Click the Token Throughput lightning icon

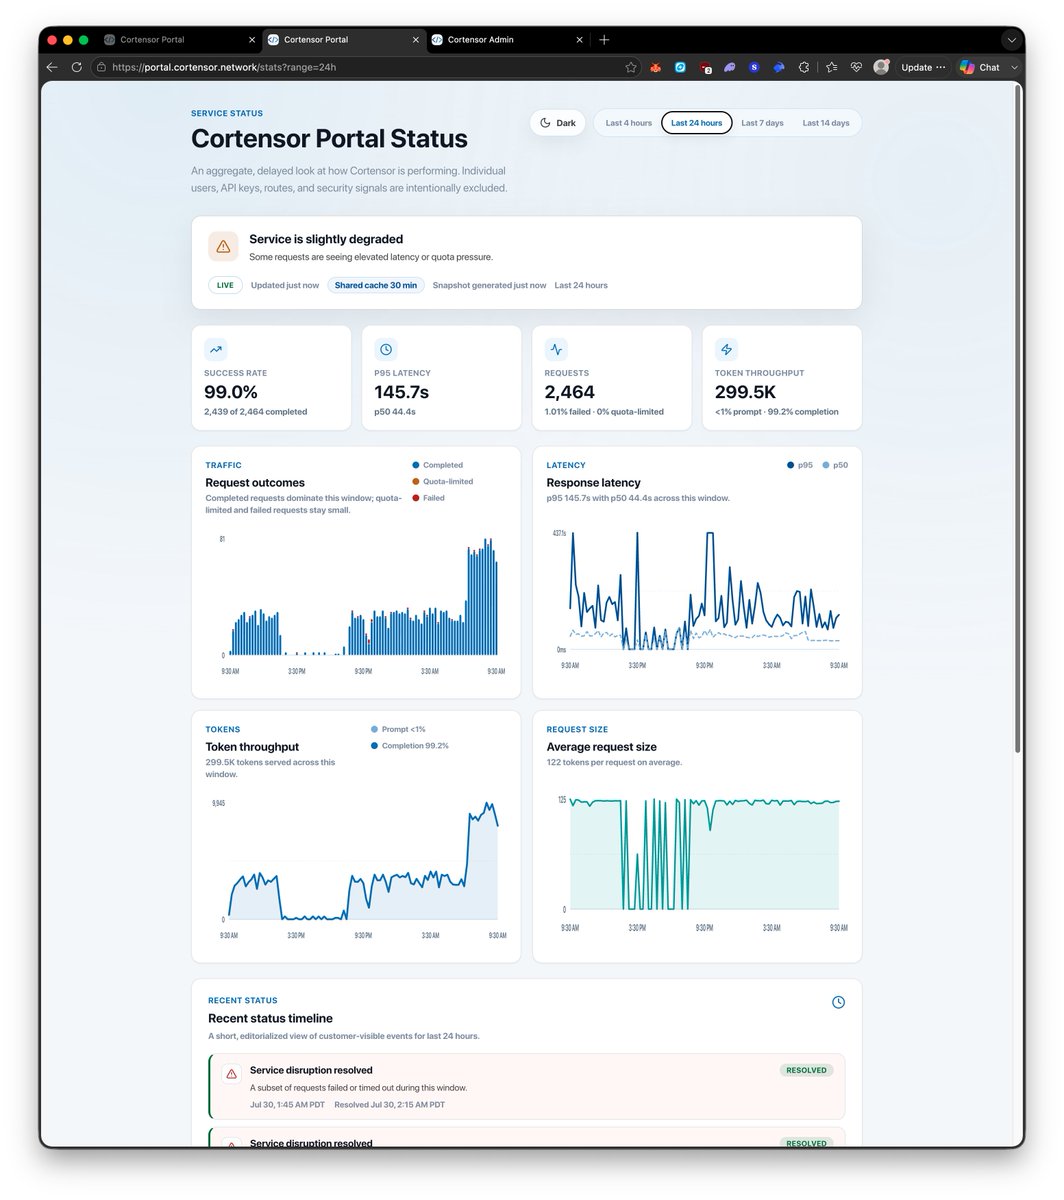pos(727,349)
